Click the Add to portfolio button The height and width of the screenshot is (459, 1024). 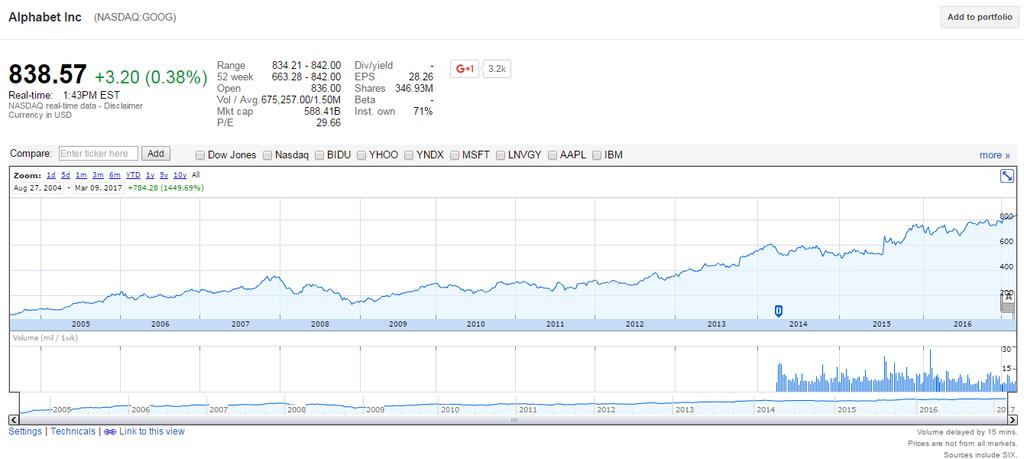tap(979, 18)
